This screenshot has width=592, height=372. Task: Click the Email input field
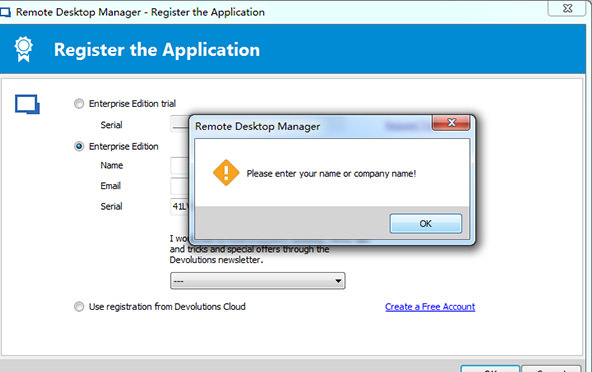[180, 186]
